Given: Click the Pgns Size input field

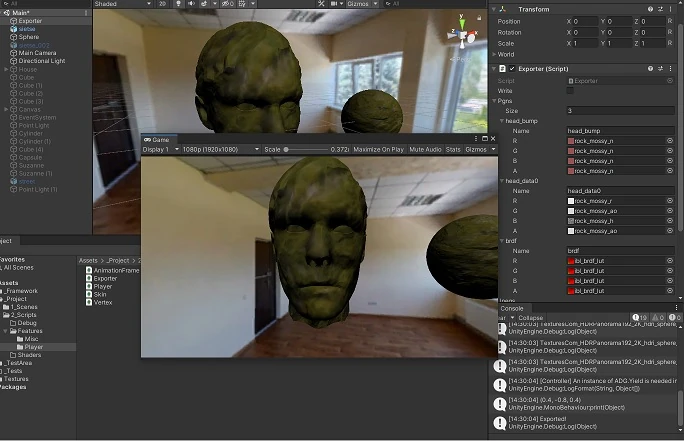Looking at the screenshot, I should coord(620,111).
